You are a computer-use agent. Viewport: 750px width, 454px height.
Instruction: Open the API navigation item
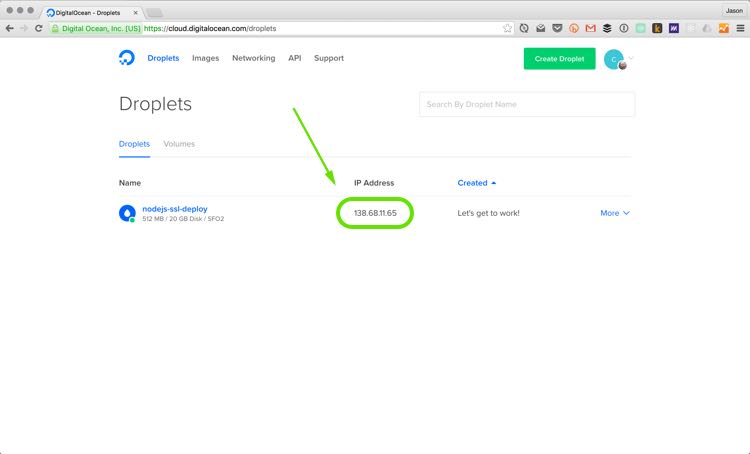point(295,58)
